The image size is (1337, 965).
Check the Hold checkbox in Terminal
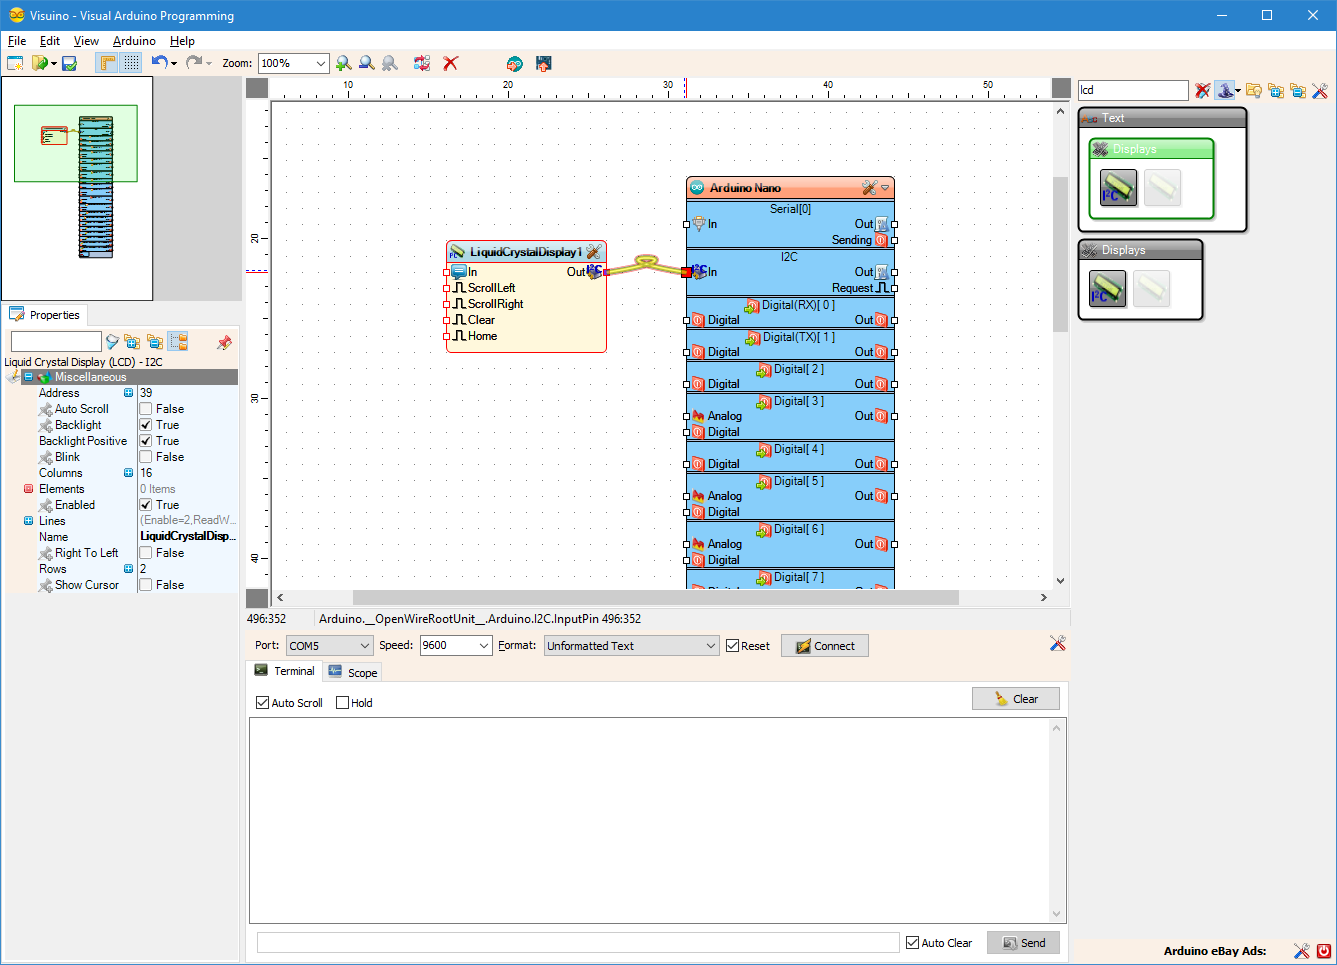point(343,703)
